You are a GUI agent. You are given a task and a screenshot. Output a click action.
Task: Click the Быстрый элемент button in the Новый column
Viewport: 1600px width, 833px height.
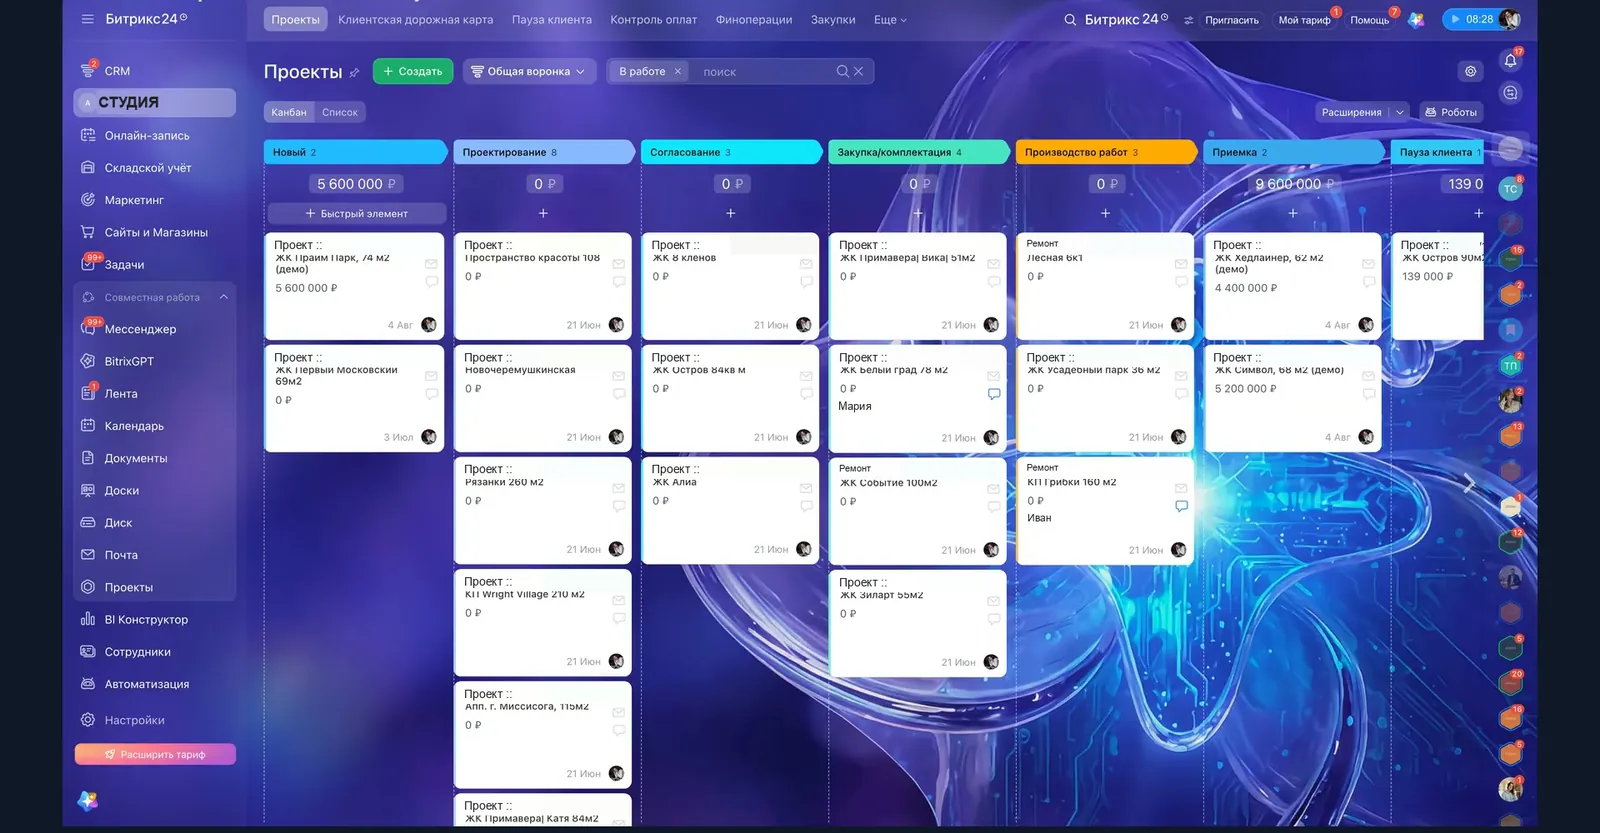(356, 213)
